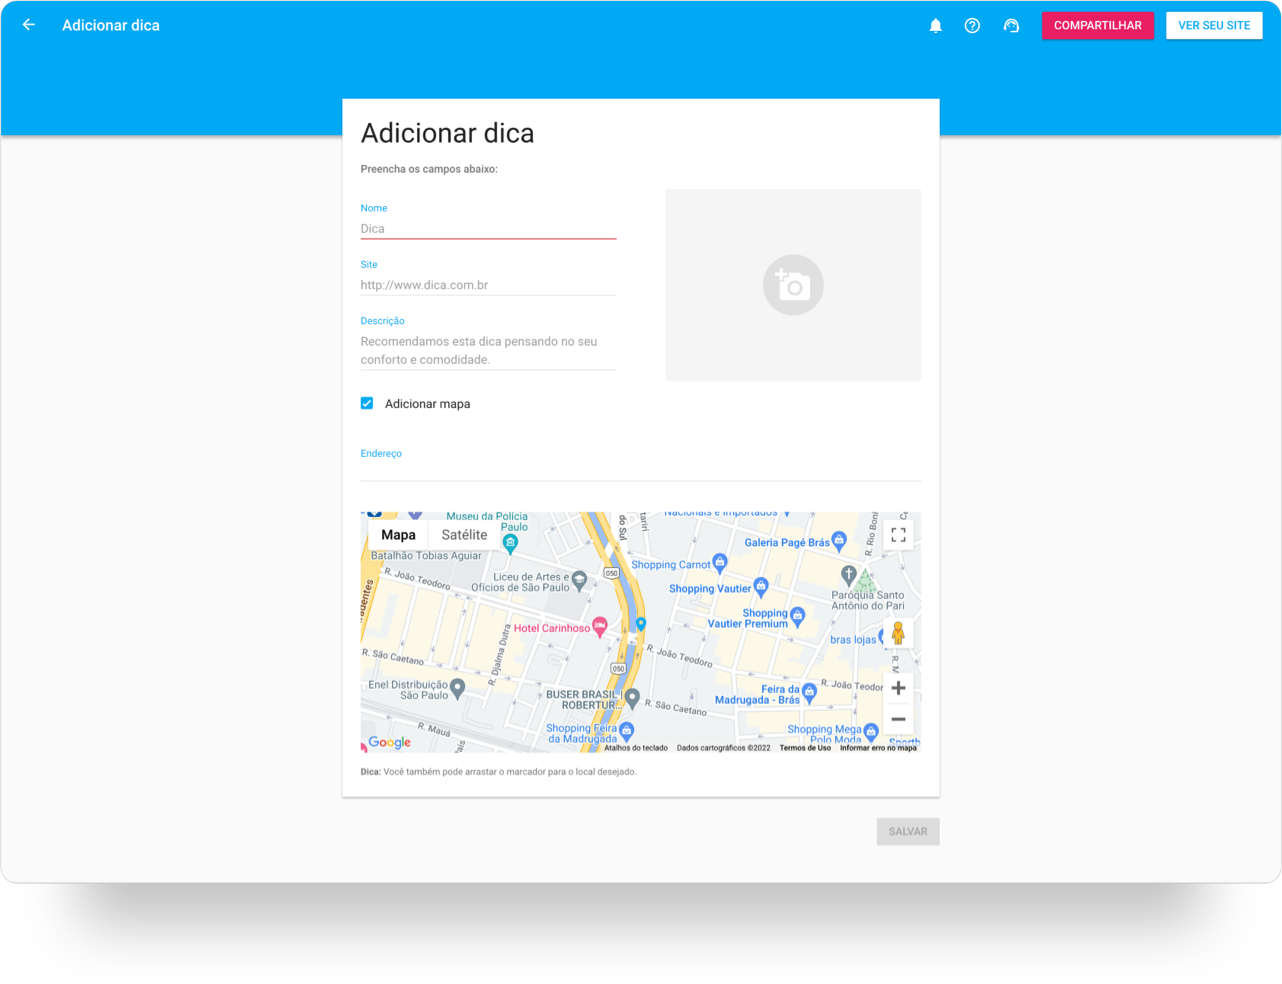The height and width of the screenshot is (984, 1282).
Task: Open Termos de Uso link
Action: (805, 748)
